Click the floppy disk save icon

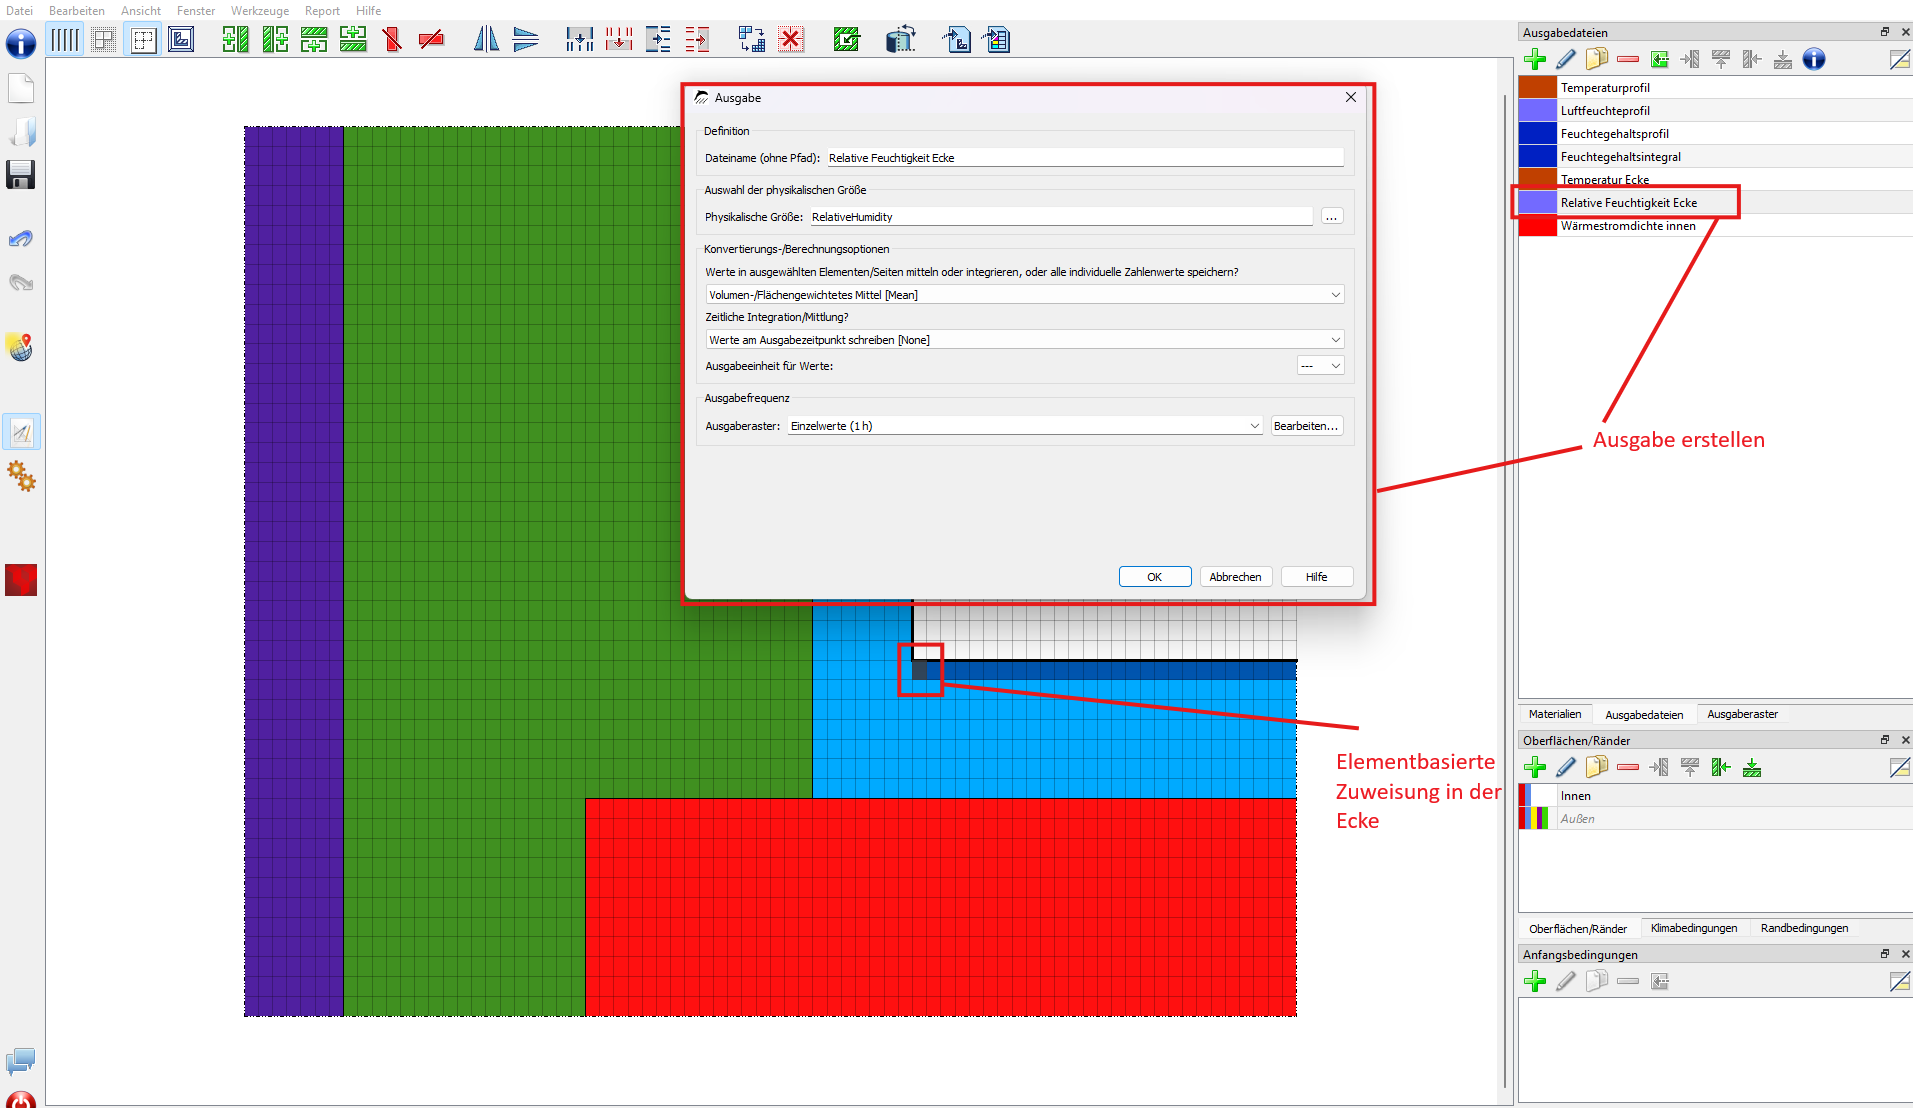(21, 175)
